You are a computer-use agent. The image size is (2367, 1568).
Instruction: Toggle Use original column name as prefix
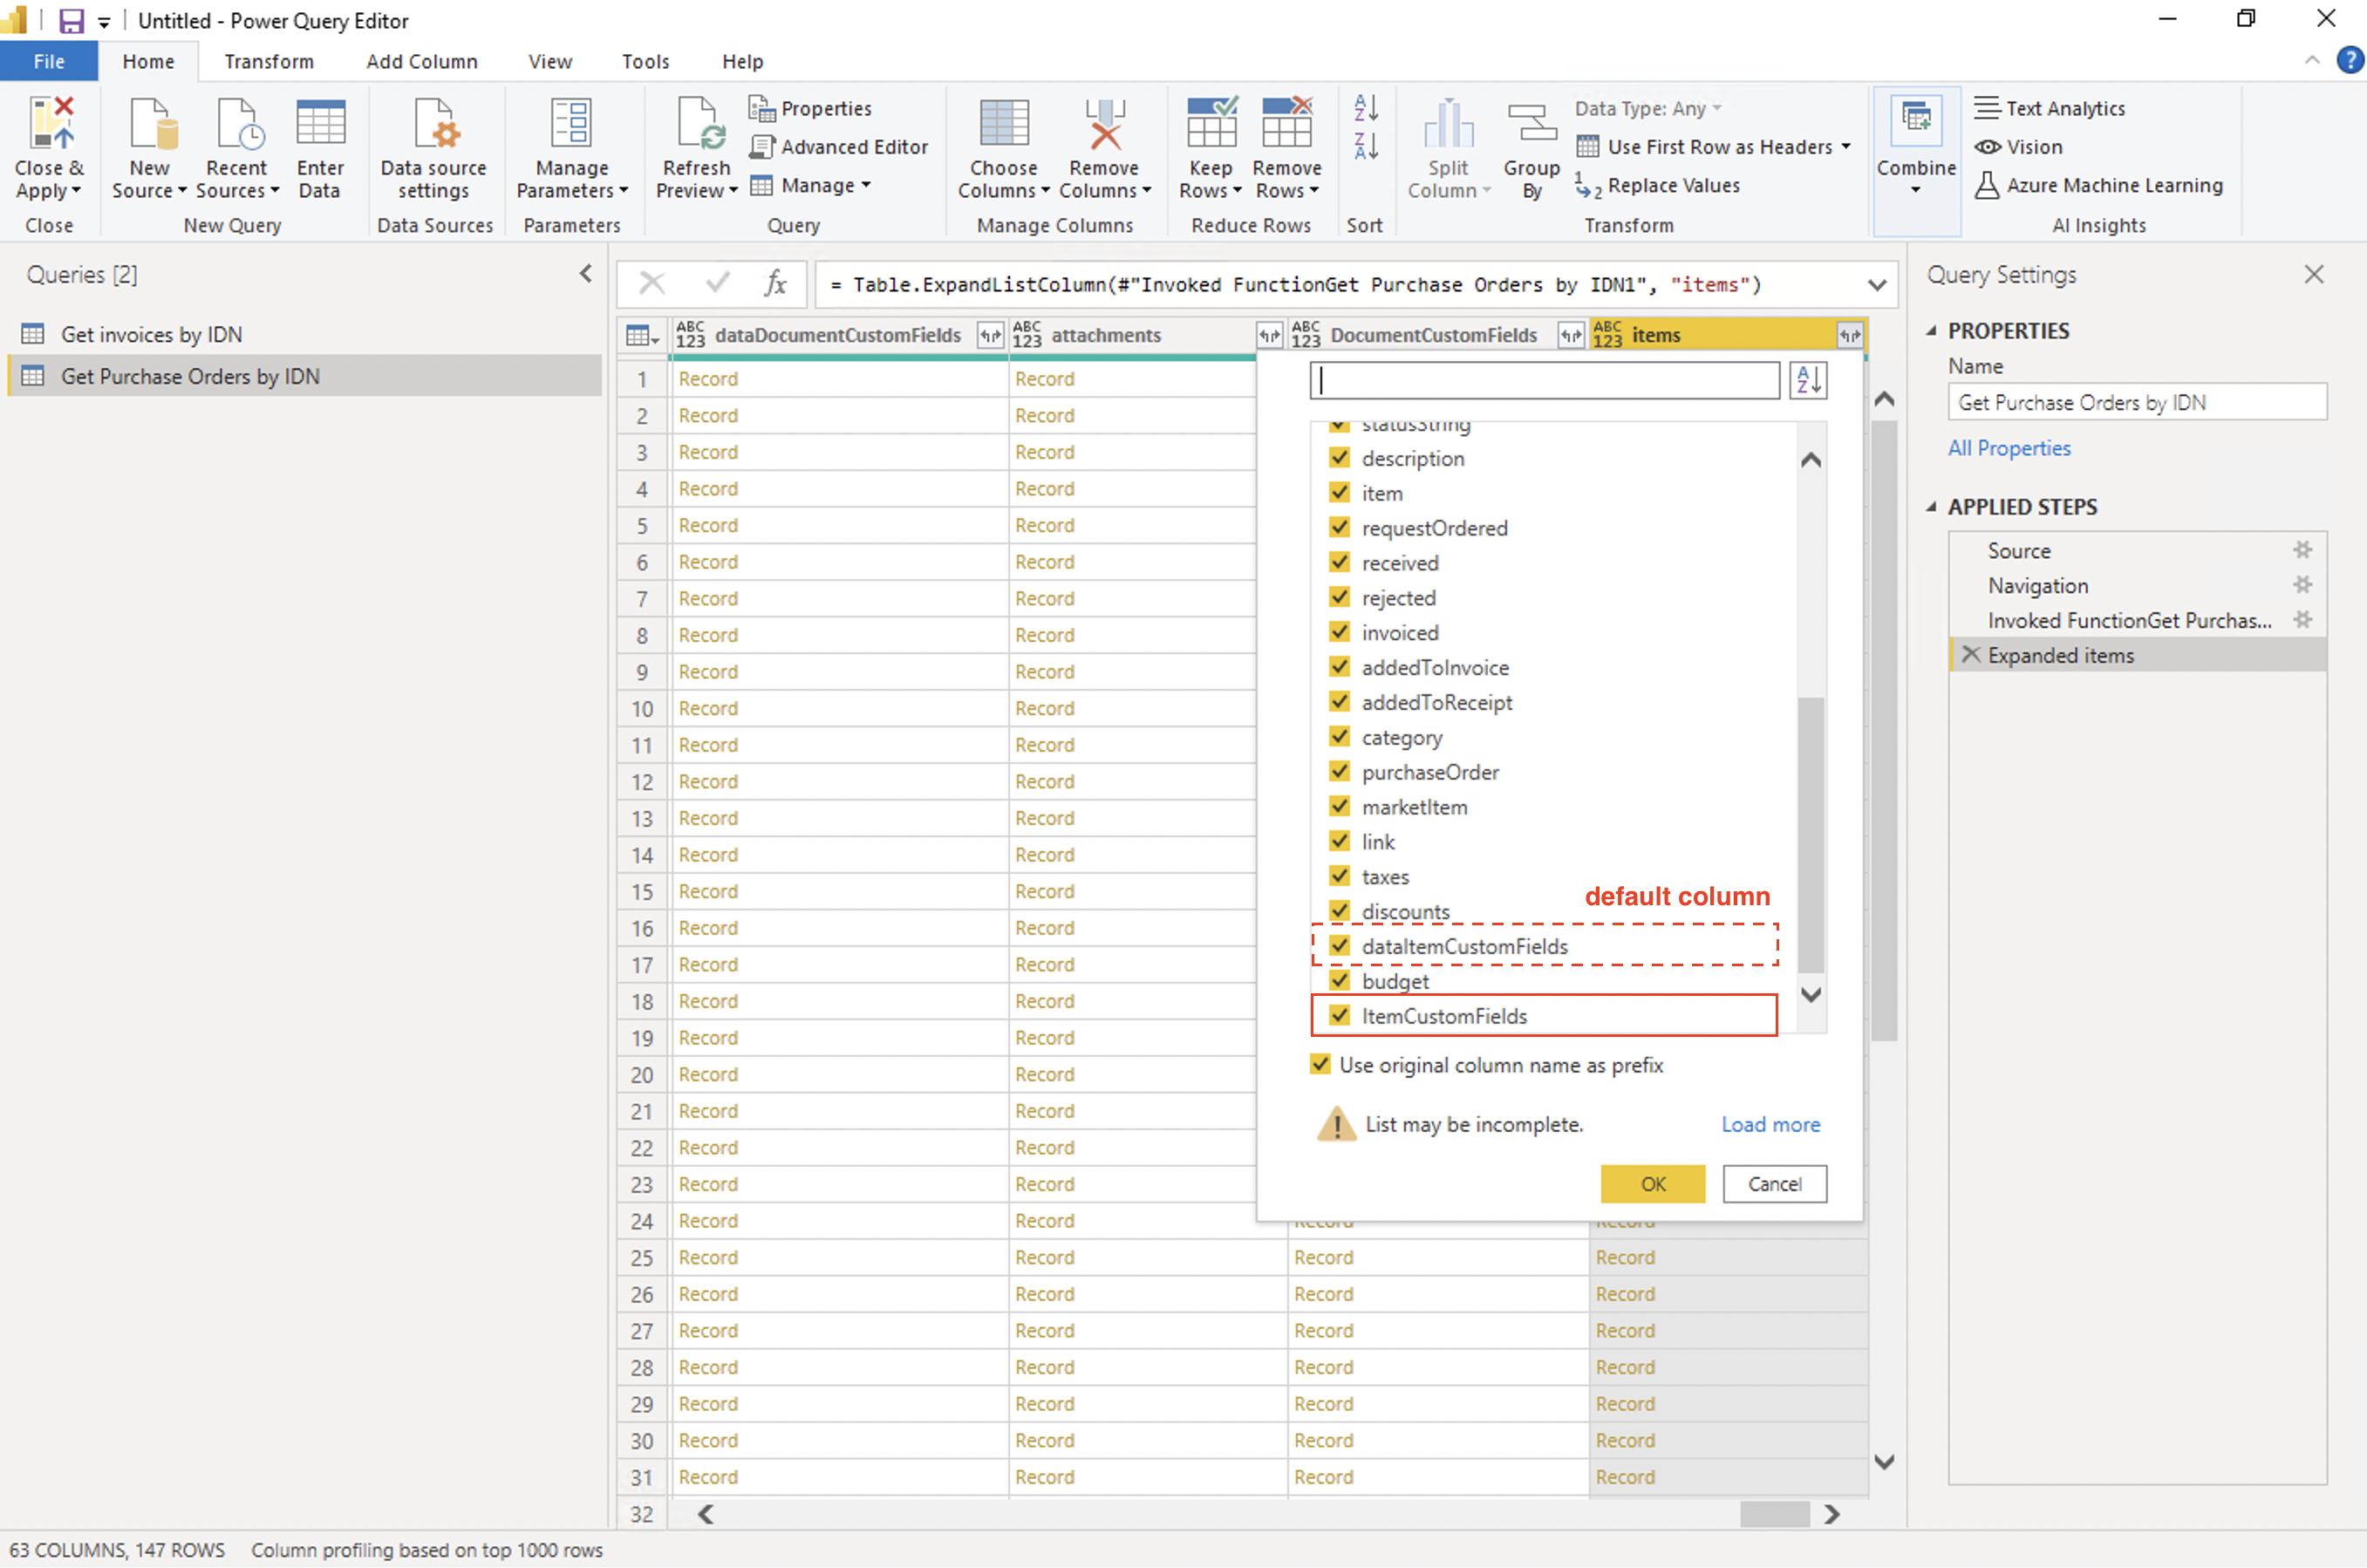tap(1320, 1065)
